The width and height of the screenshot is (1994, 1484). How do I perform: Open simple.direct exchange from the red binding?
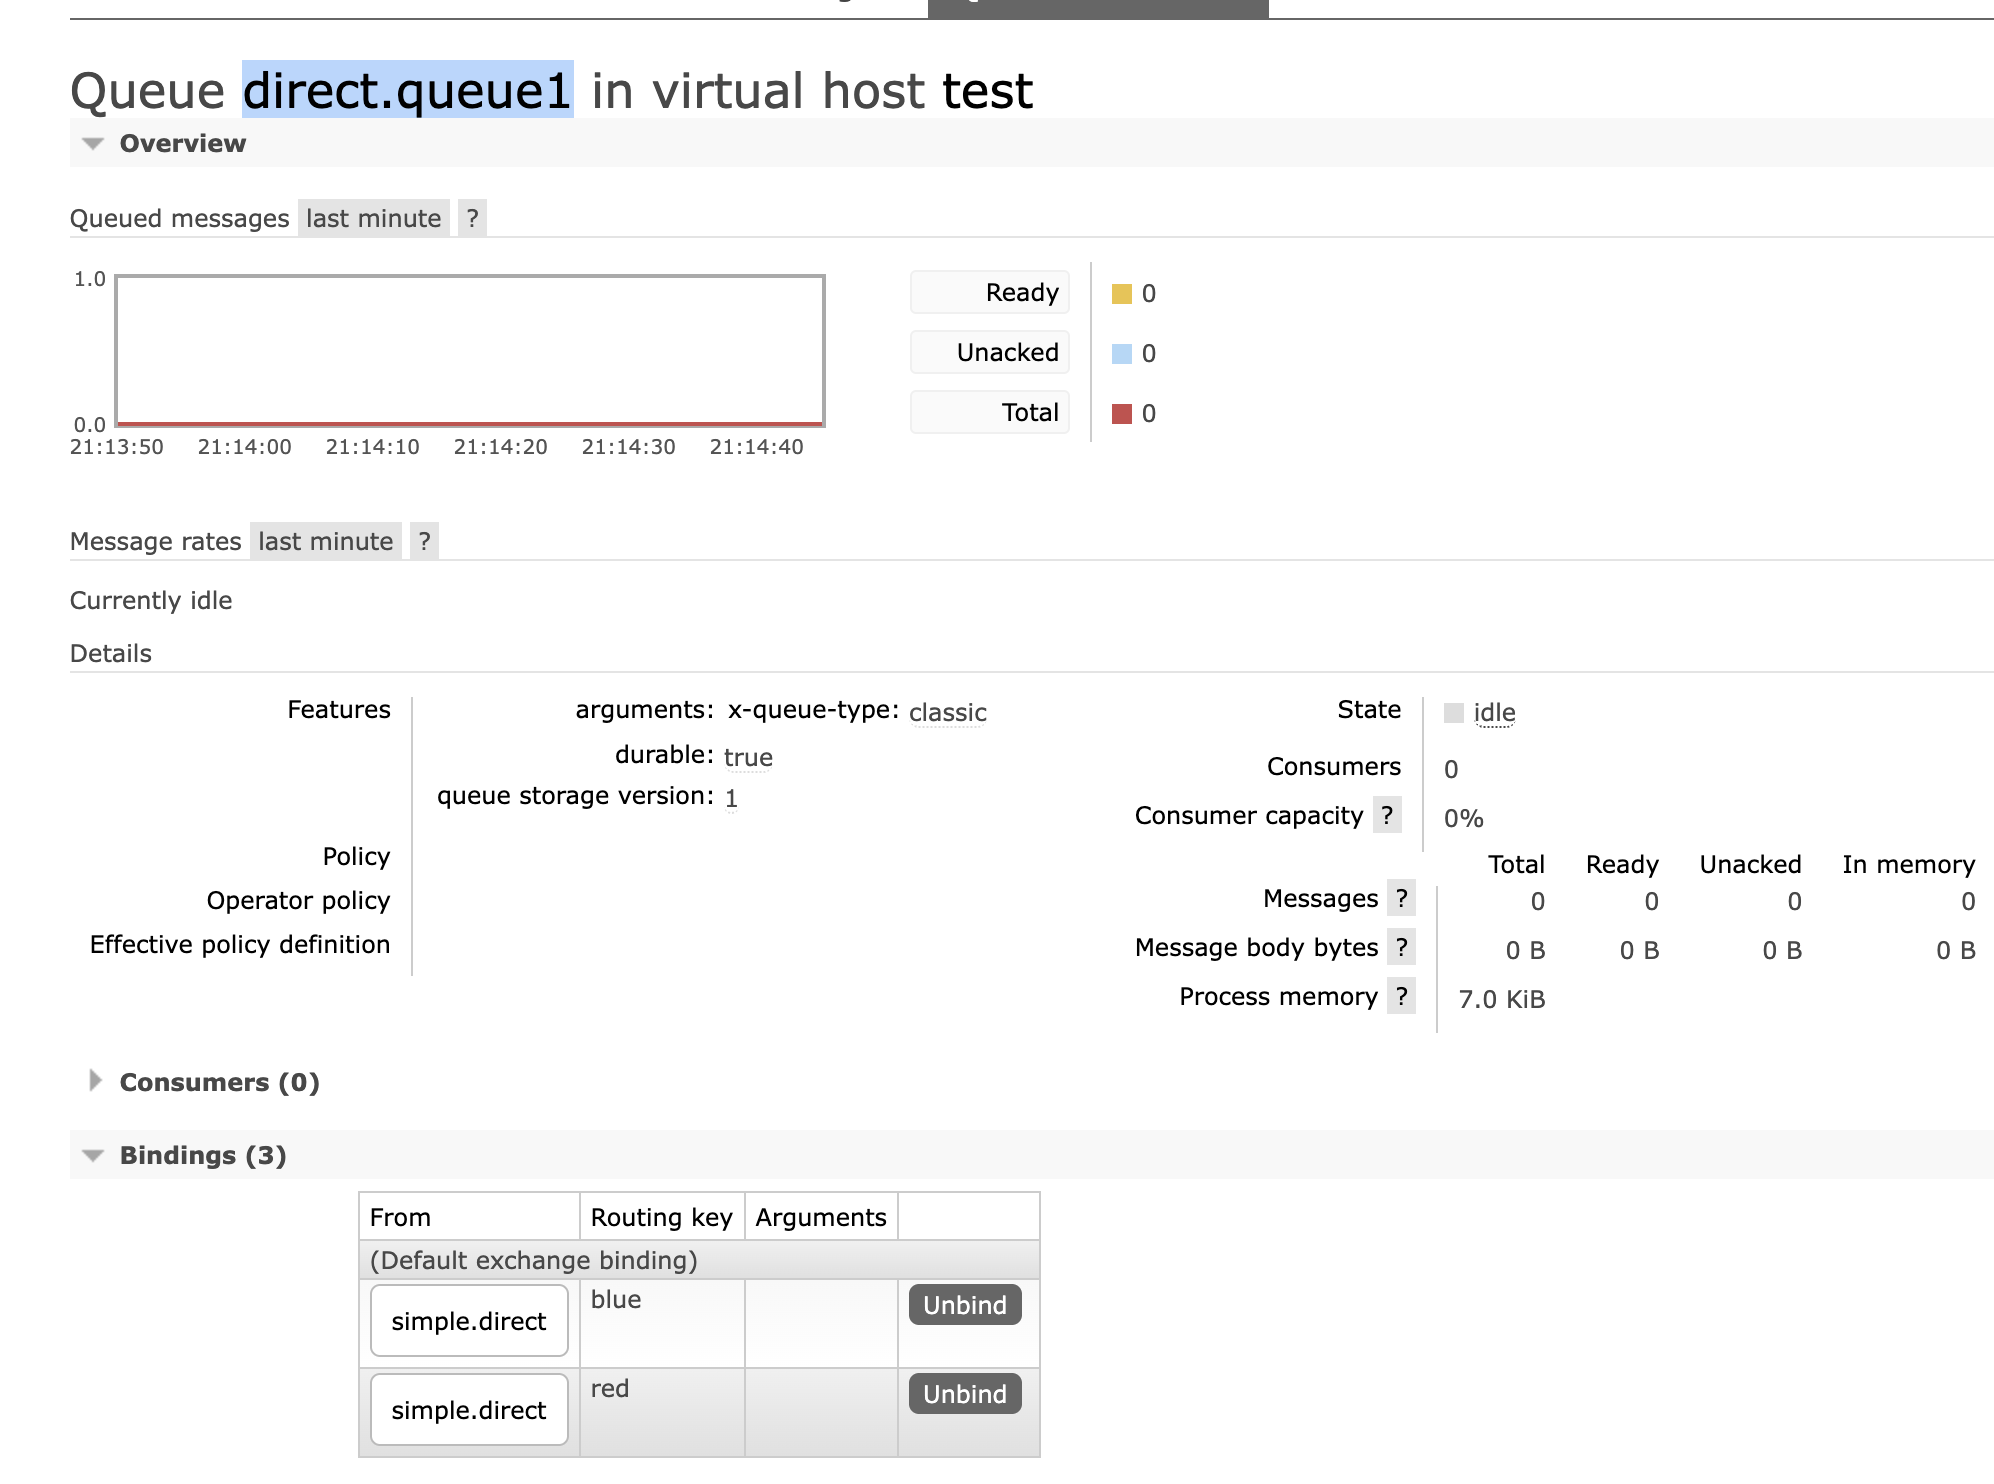pos(468,1410)
